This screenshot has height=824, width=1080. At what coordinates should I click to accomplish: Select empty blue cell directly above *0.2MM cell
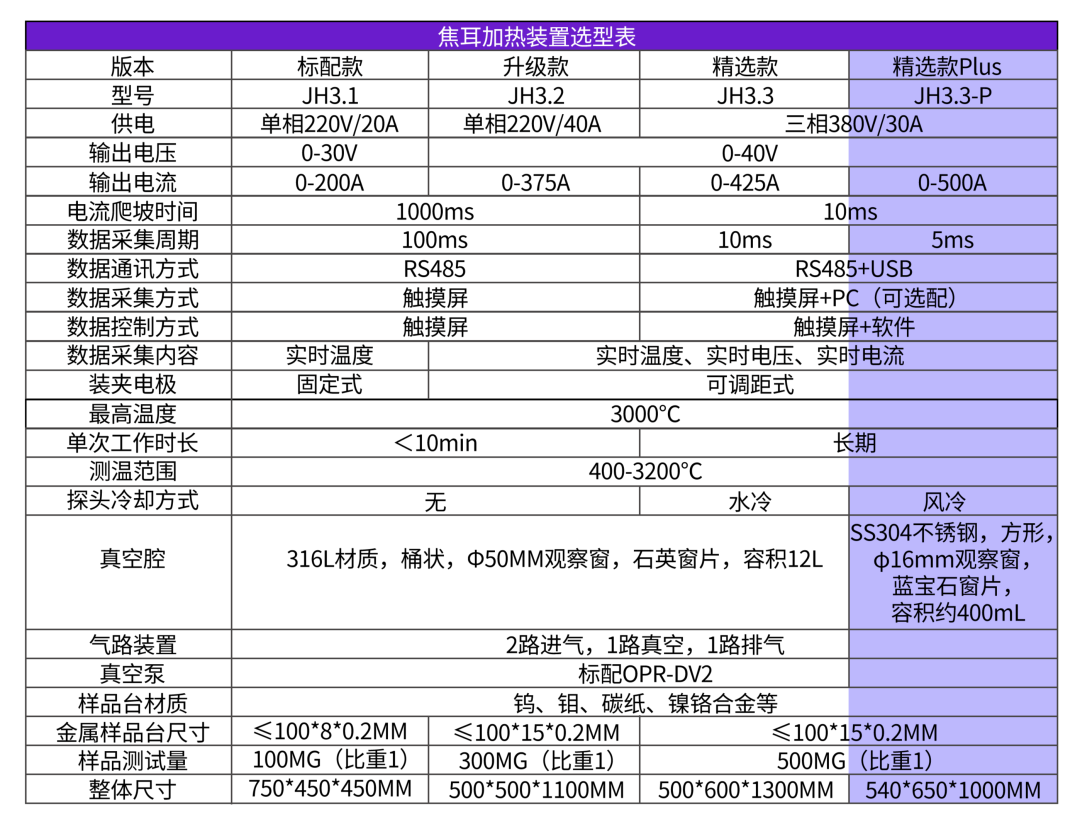[x=952, y=703]
